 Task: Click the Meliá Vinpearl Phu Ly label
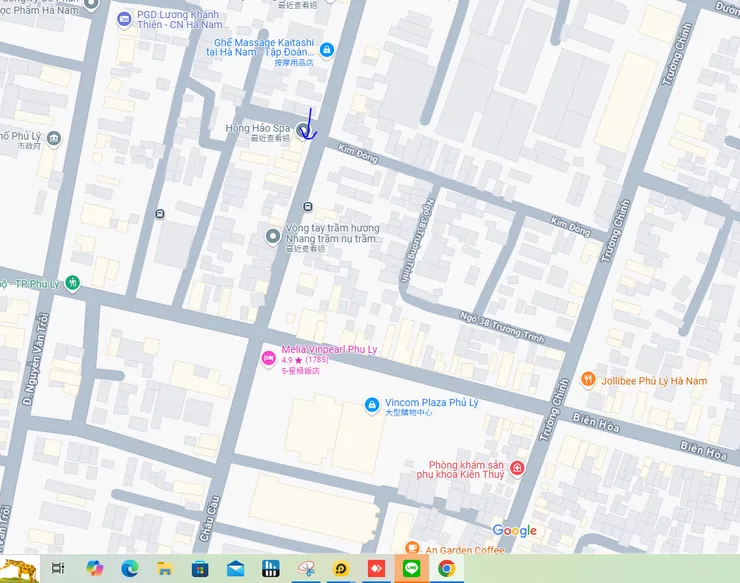pyautogui.click(x=329, y=349)
